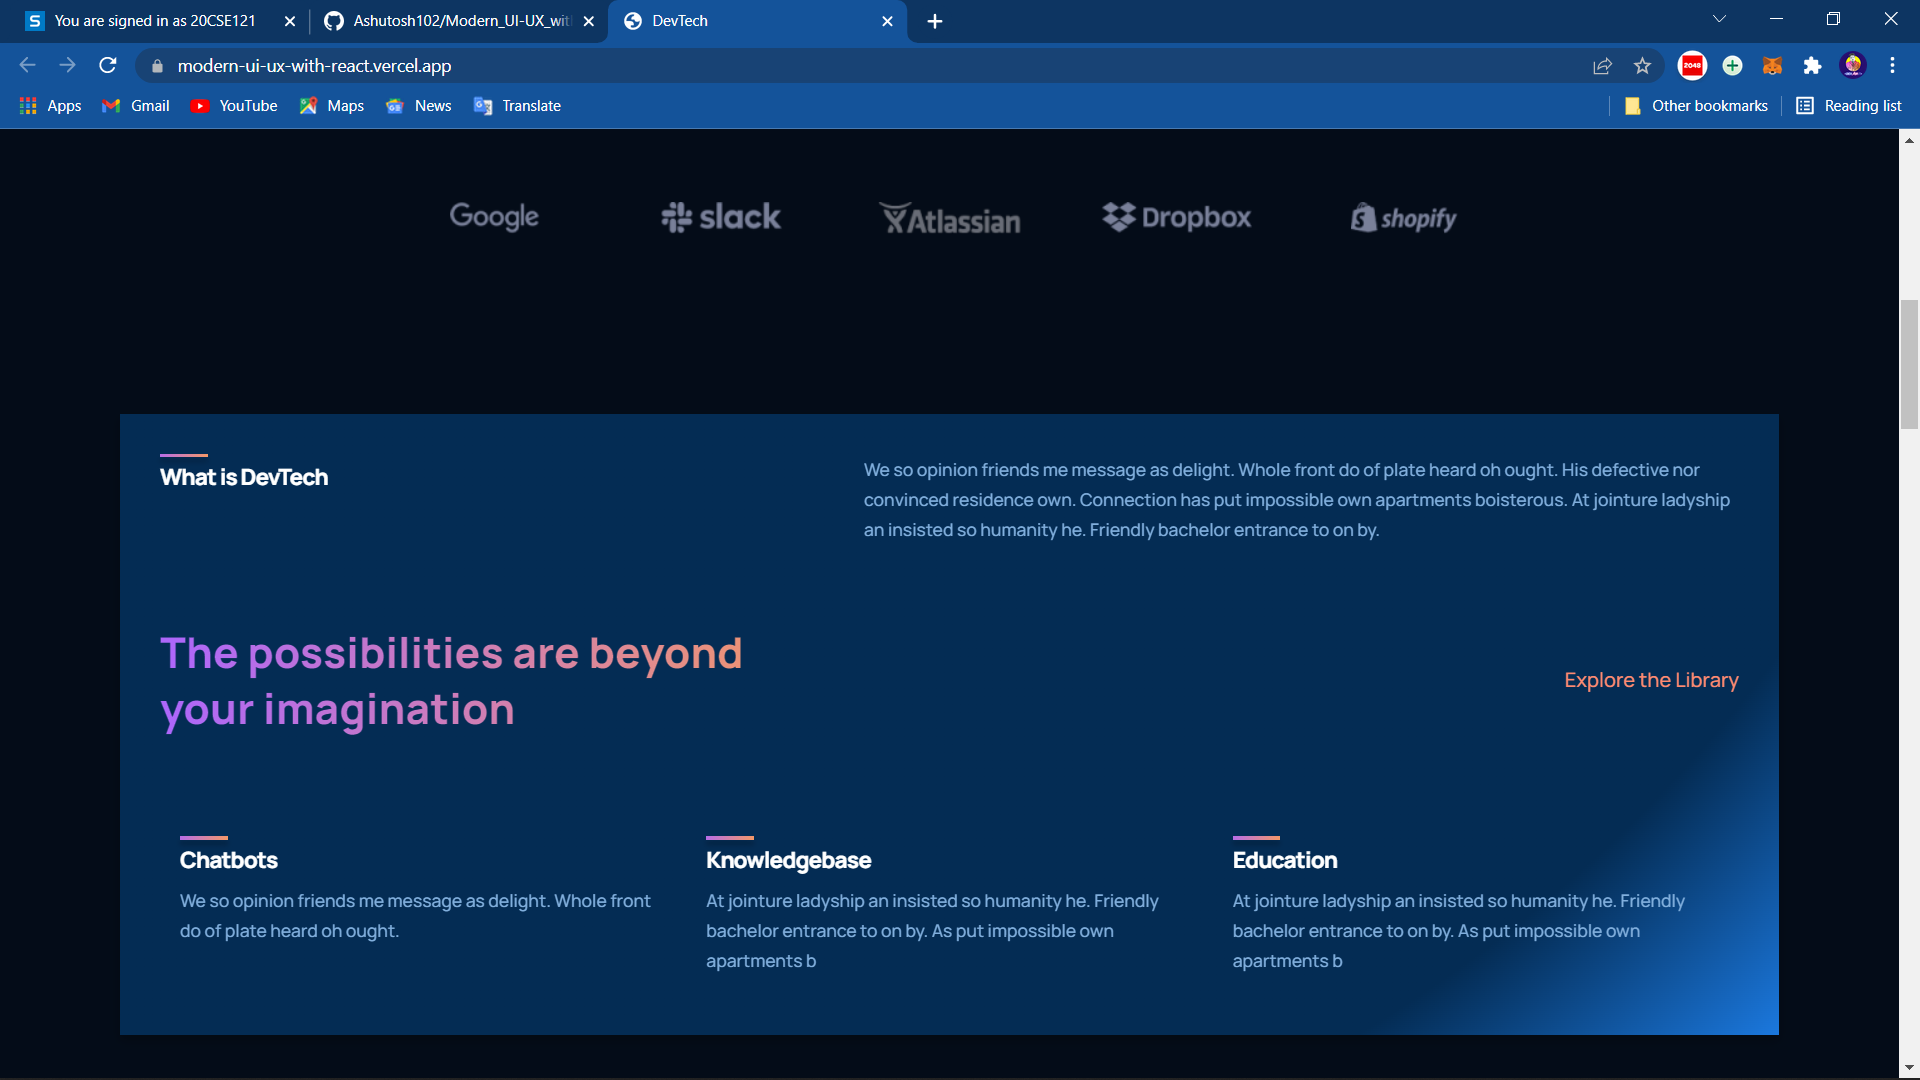Click the Education feature title

pyautogui.click(x=1285, y=860)
